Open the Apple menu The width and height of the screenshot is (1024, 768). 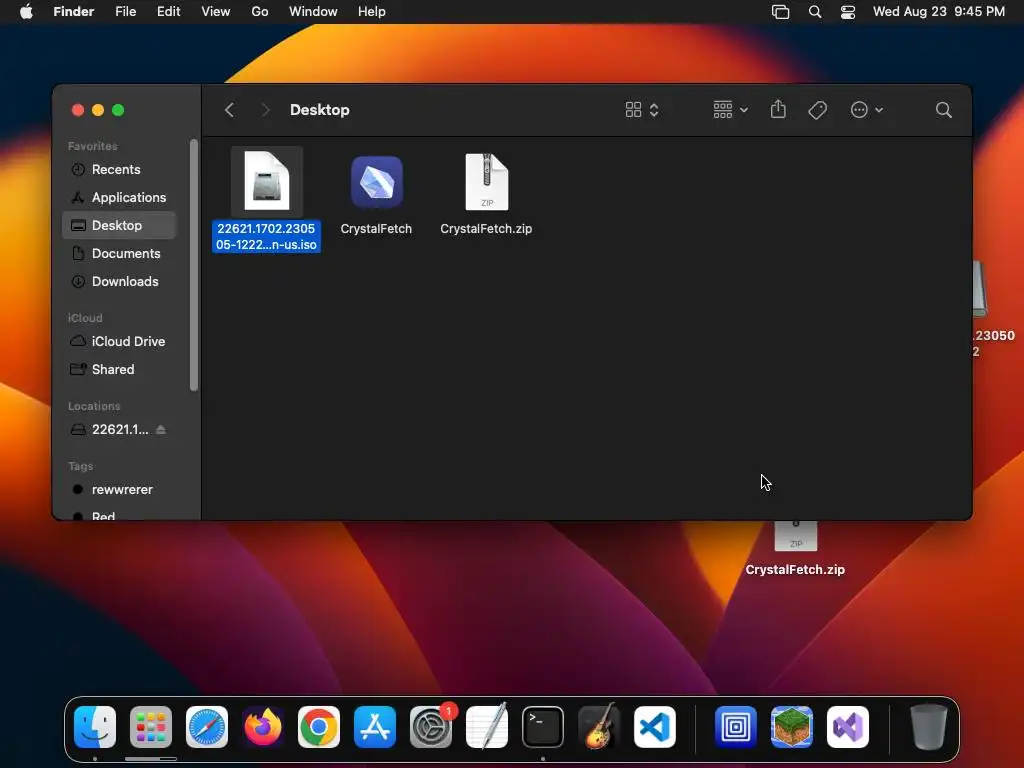click(x=26, y=12)
